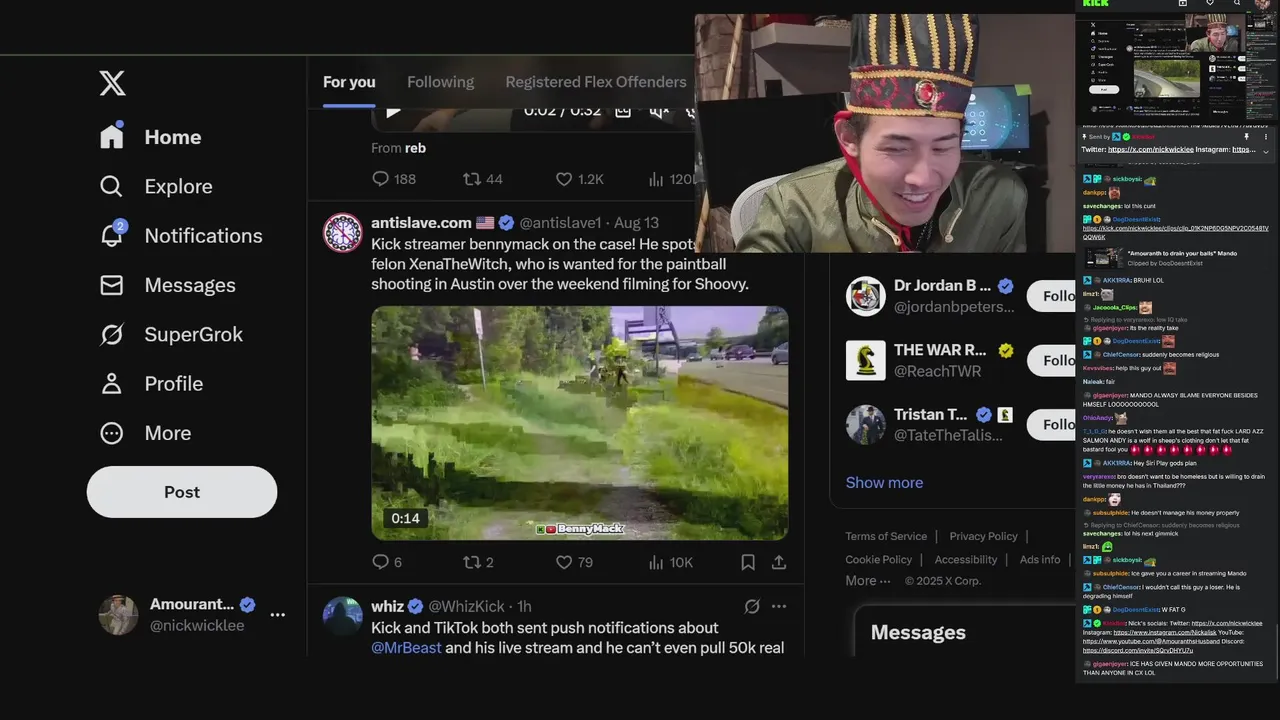This screenshot has width=1280, height=720.
Task: Click the Post button
Action: point(182,492)
